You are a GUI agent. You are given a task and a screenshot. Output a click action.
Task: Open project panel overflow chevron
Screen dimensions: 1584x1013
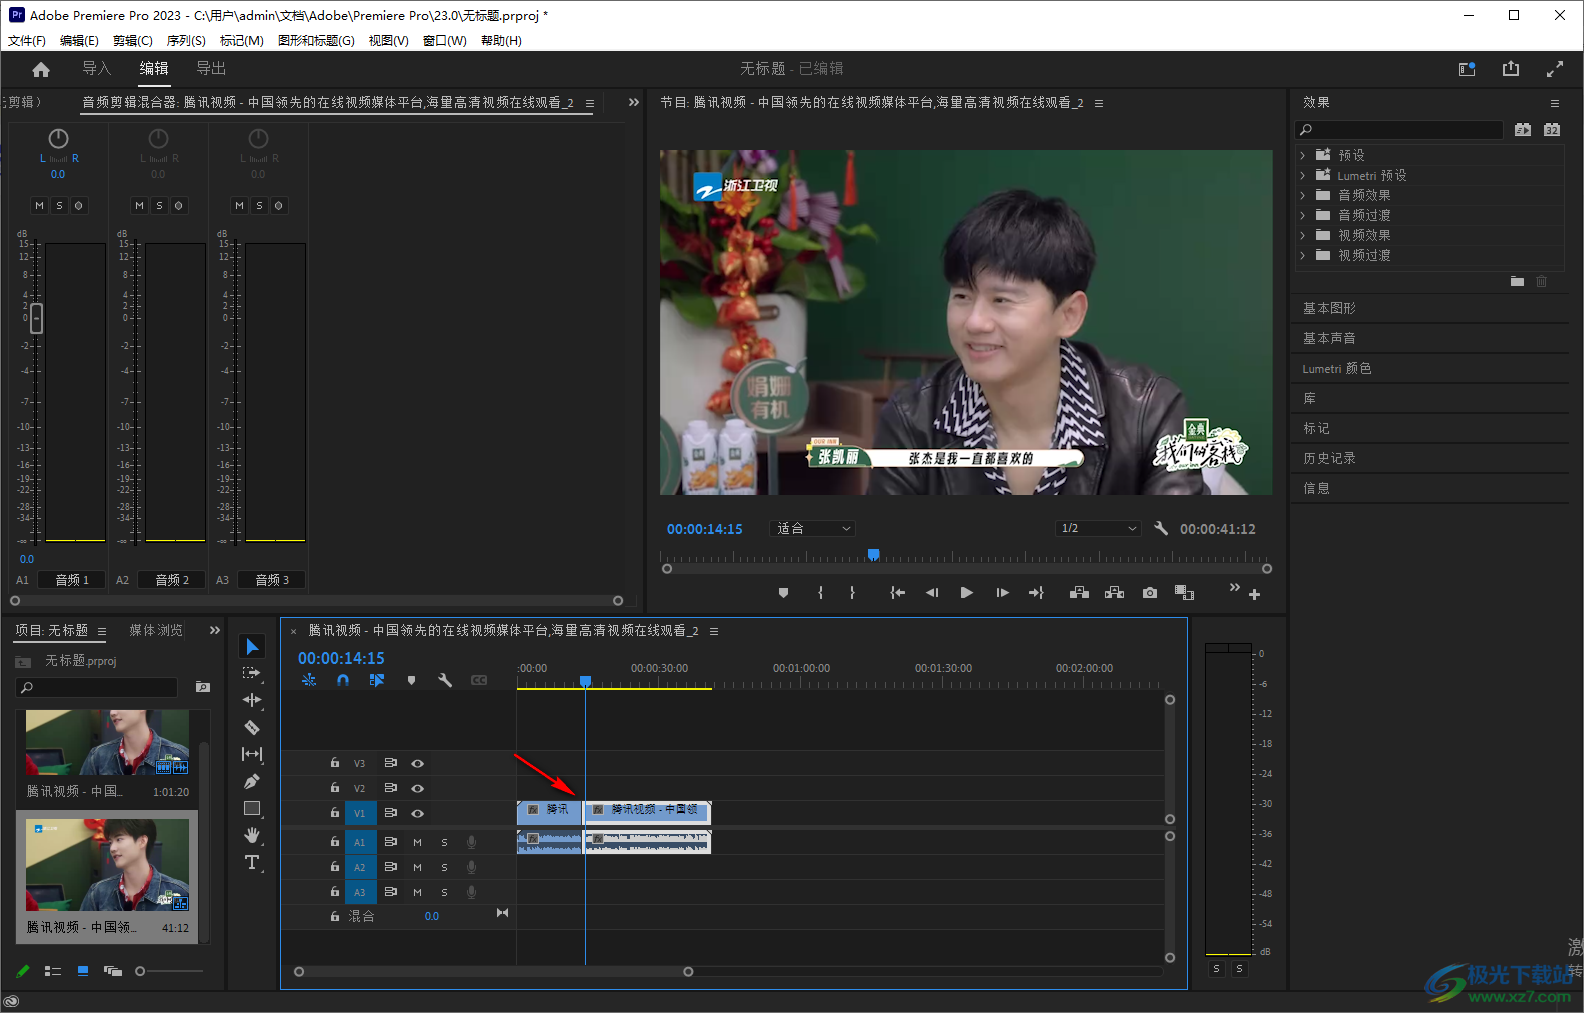214,630
